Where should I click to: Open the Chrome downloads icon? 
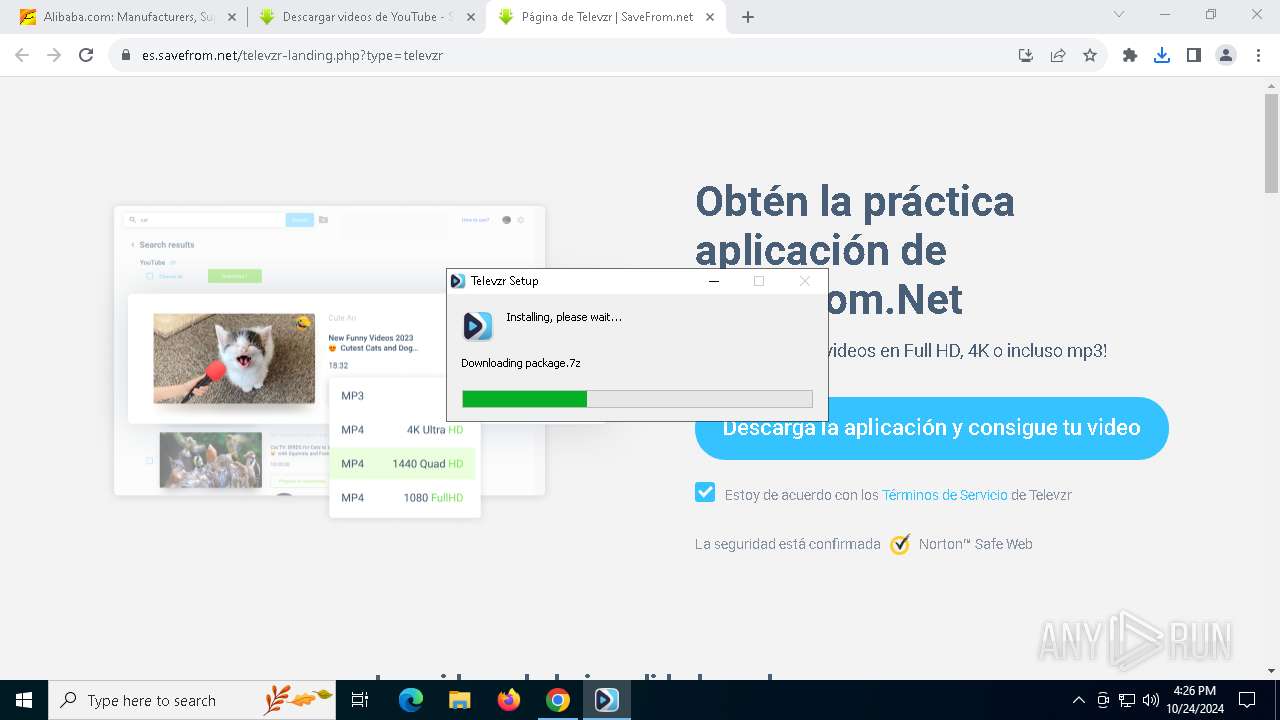(x=1162, y=55)
